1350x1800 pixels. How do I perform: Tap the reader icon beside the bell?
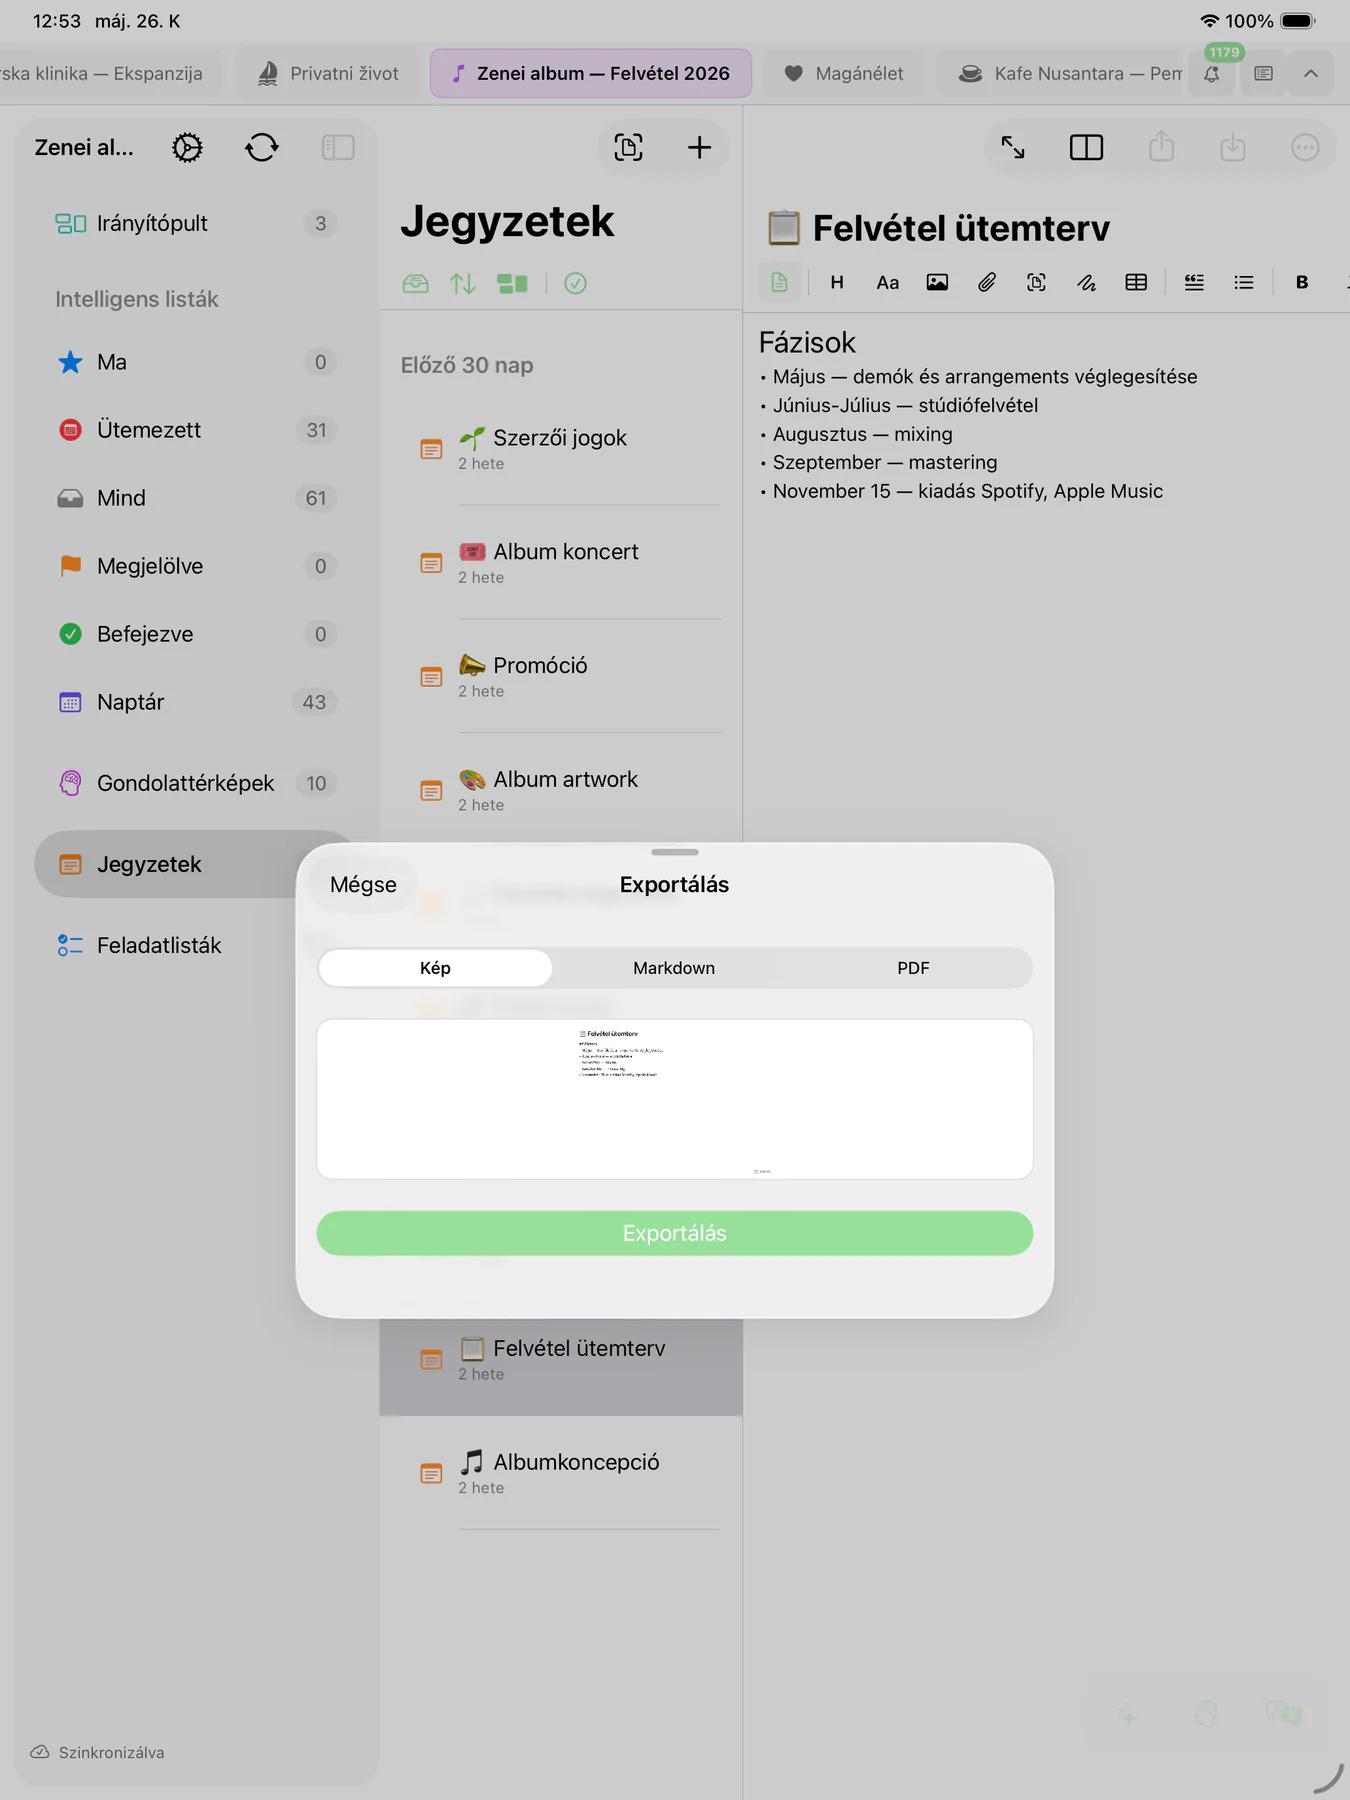[1263, 74]
